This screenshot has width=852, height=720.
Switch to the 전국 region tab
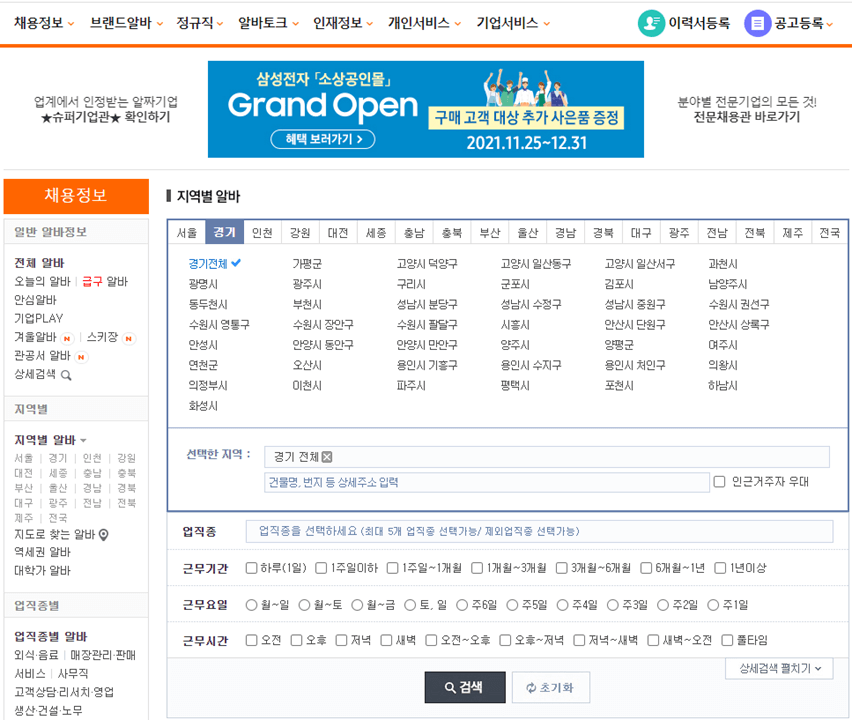click(x=829, y=233)
